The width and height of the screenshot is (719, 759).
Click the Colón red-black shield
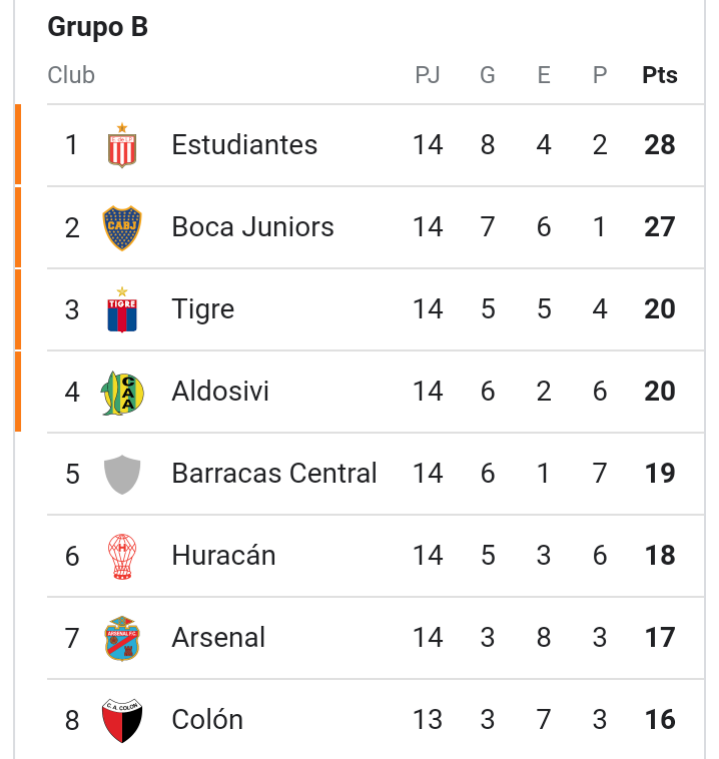click(122, 720)
